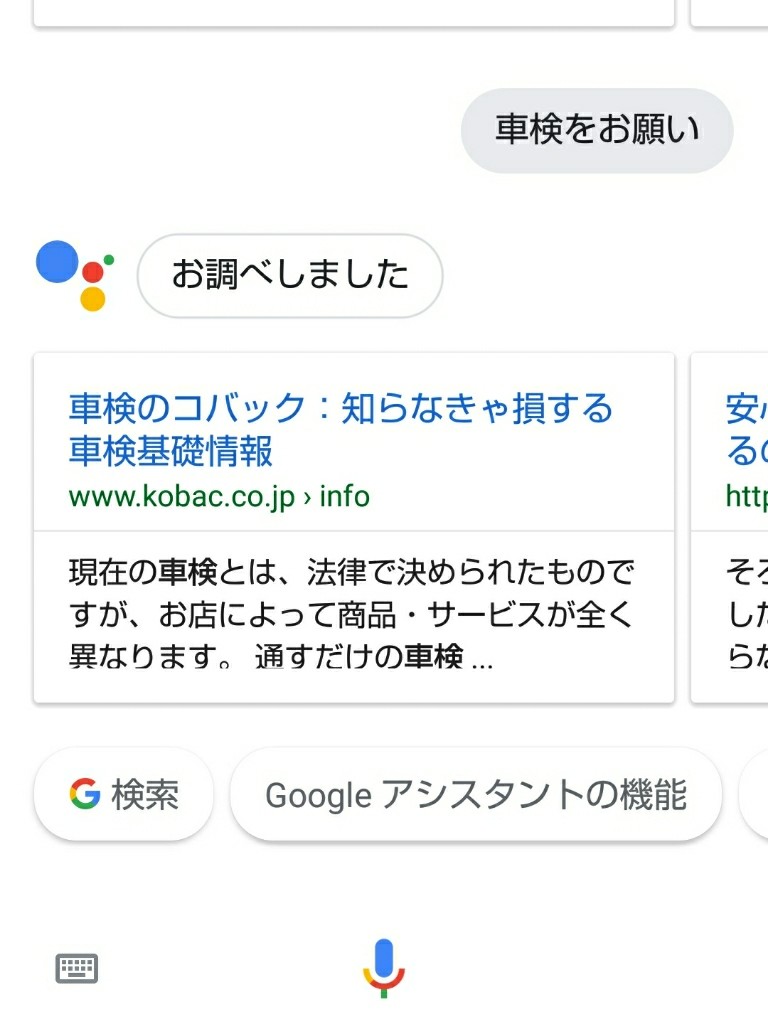The height and width of the screenshot is (1024, 768).
Task: Select the word info in the kobac URL
Action: pyautogui.click(x=344, y=496)
